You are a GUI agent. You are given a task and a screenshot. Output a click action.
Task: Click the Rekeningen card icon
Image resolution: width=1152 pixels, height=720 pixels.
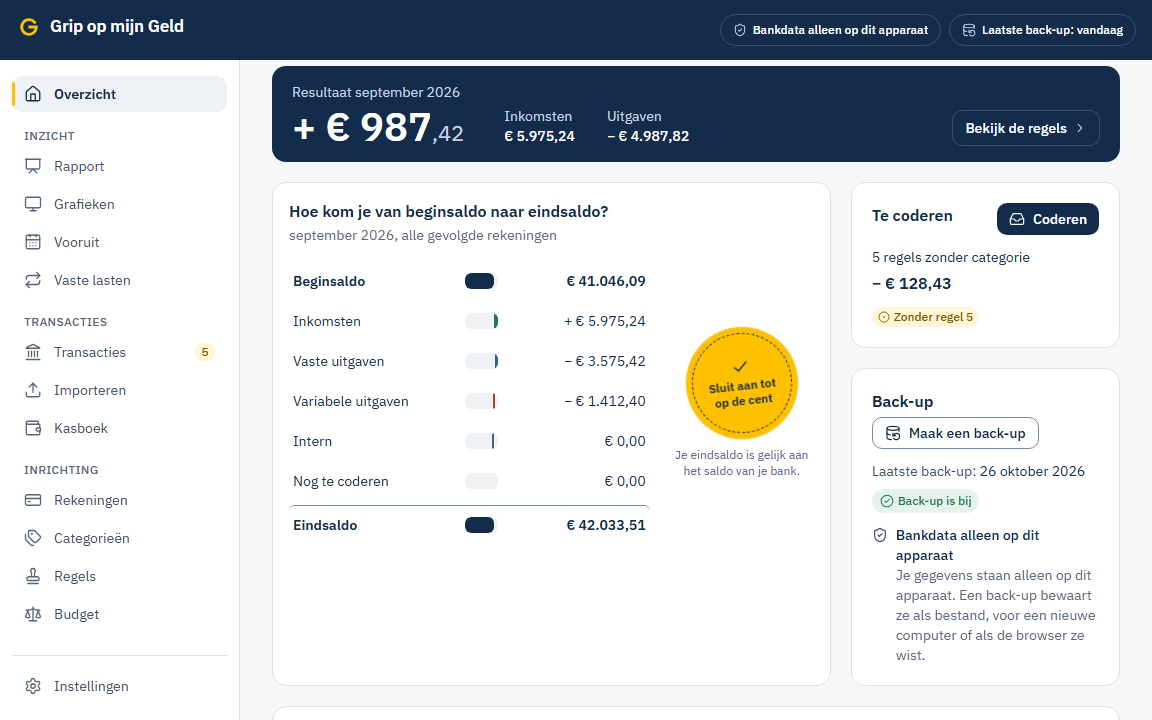tap(33, 500)
